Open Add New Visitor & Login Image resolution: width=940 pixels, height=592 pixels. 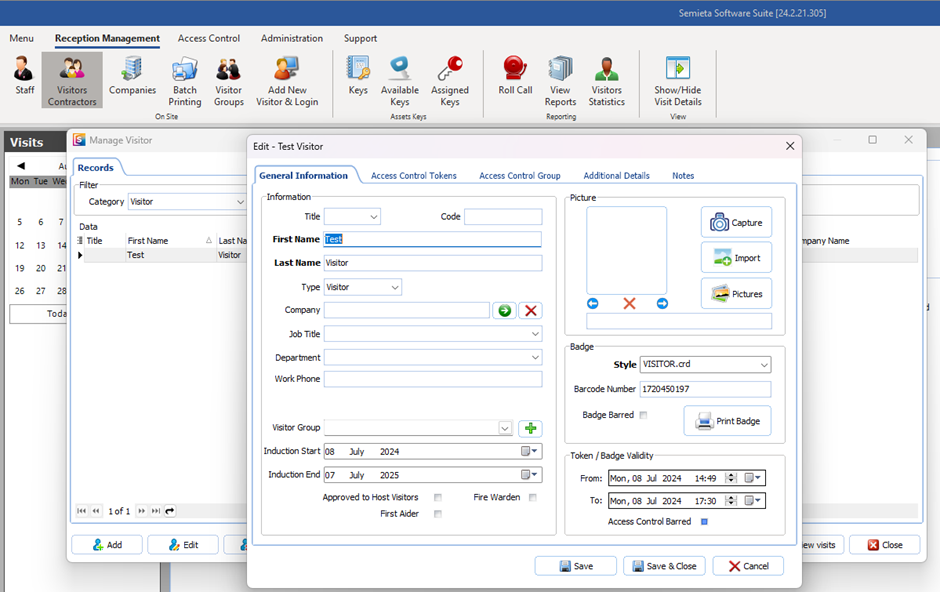tap(287, 80)
